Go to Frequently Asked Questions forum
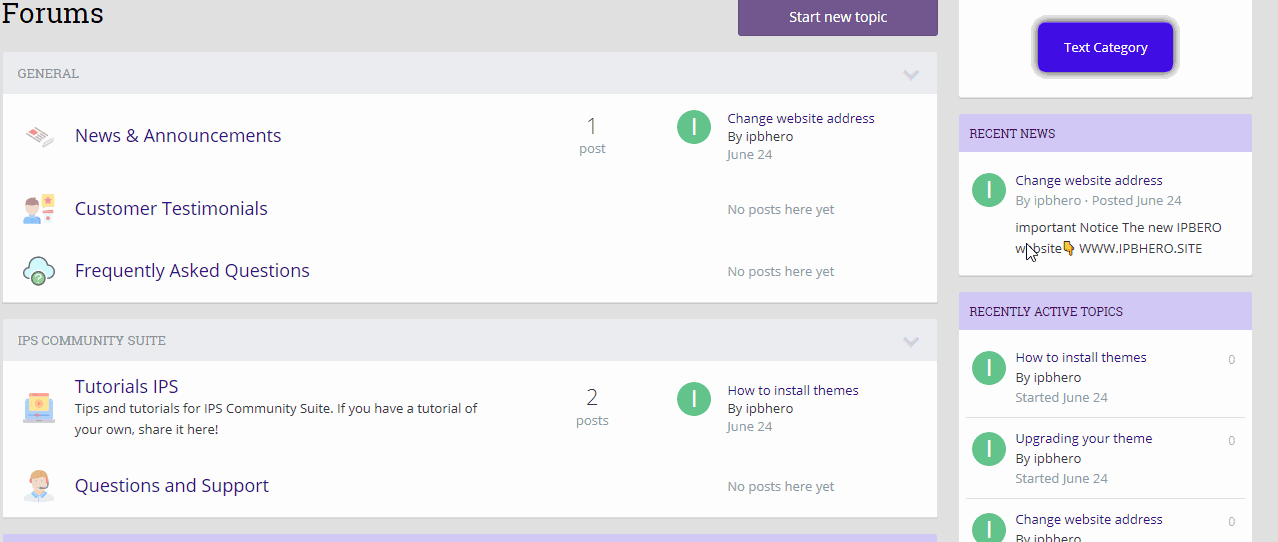Viewport: 1278px width, 542px height. tap(192, 271)
